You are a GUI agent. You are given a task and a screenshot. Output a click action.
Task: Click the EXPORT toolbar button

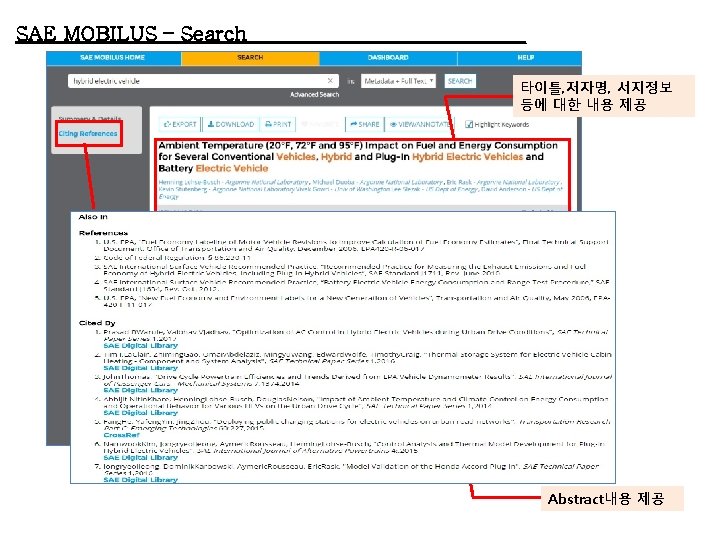180,124
